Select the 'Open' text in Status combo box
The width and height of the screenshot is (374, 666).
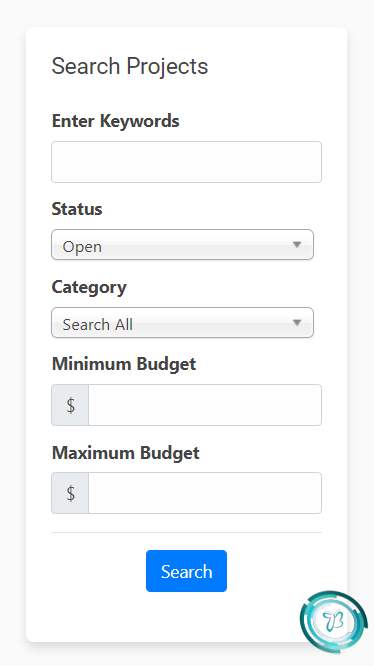click(x=82, y=247)
